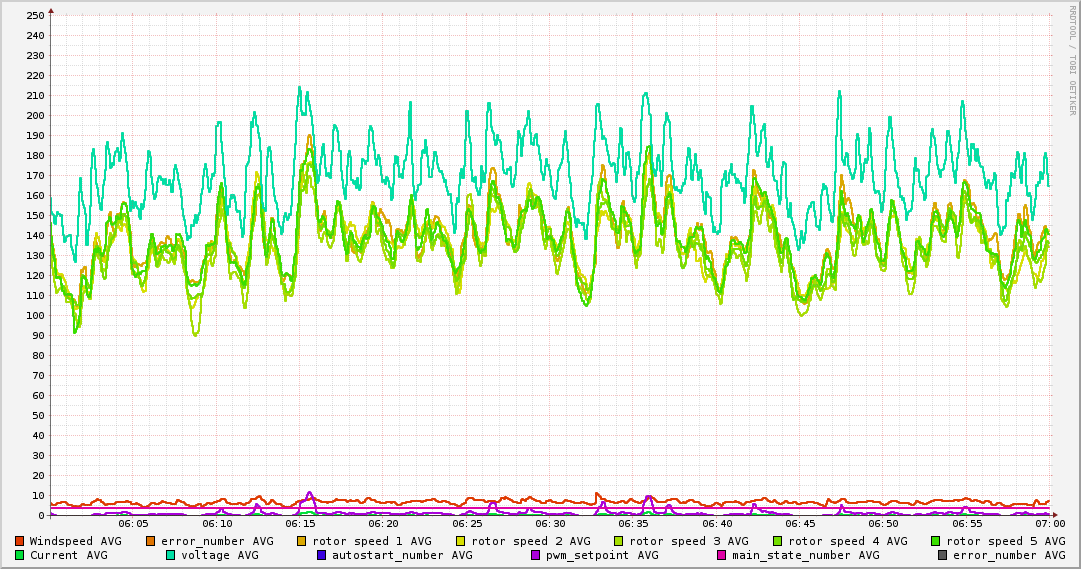Click the yellow rotor speed 2 AVG swatch

461,541
